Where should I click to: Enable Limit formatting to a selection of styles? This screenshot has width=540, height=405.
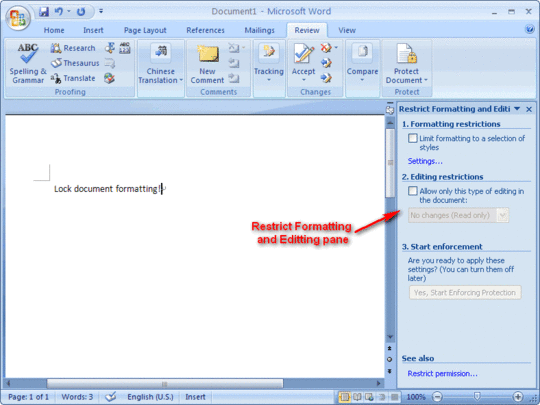click(413, 138)
